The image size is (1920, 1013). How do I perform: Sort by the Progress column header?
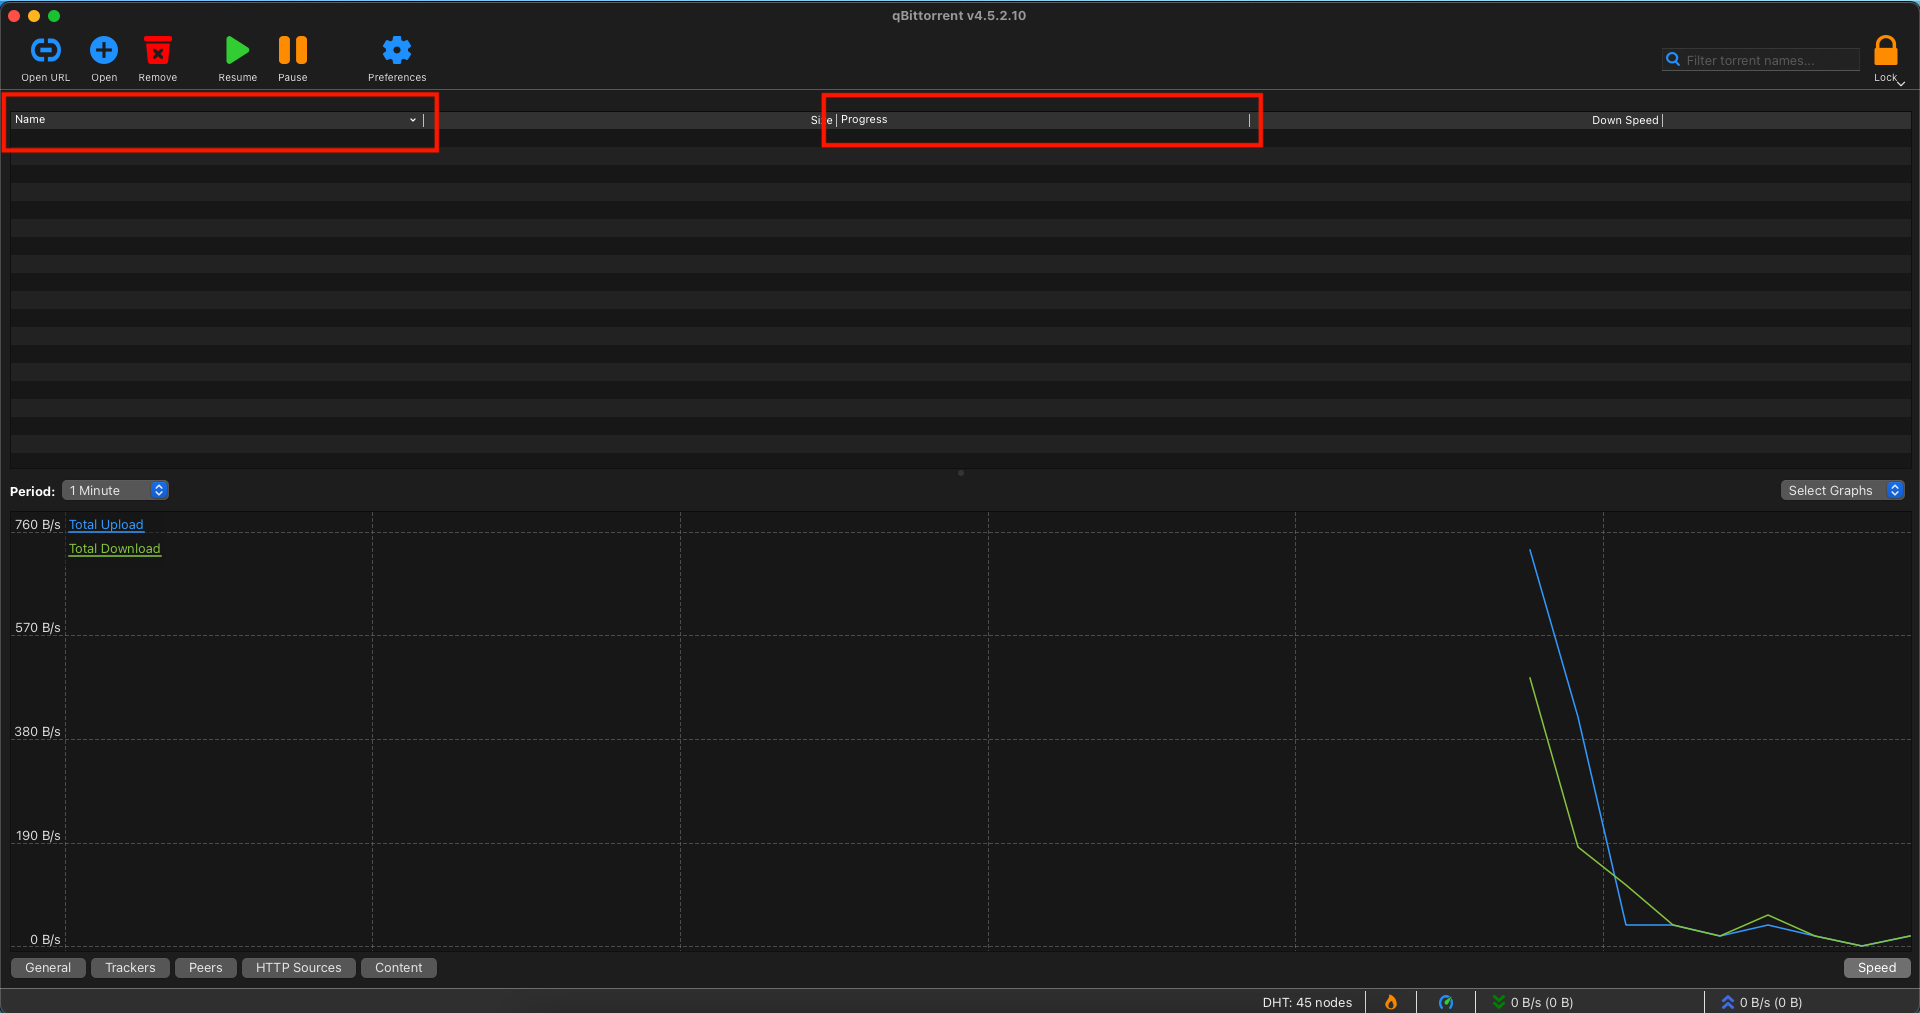1043,120
